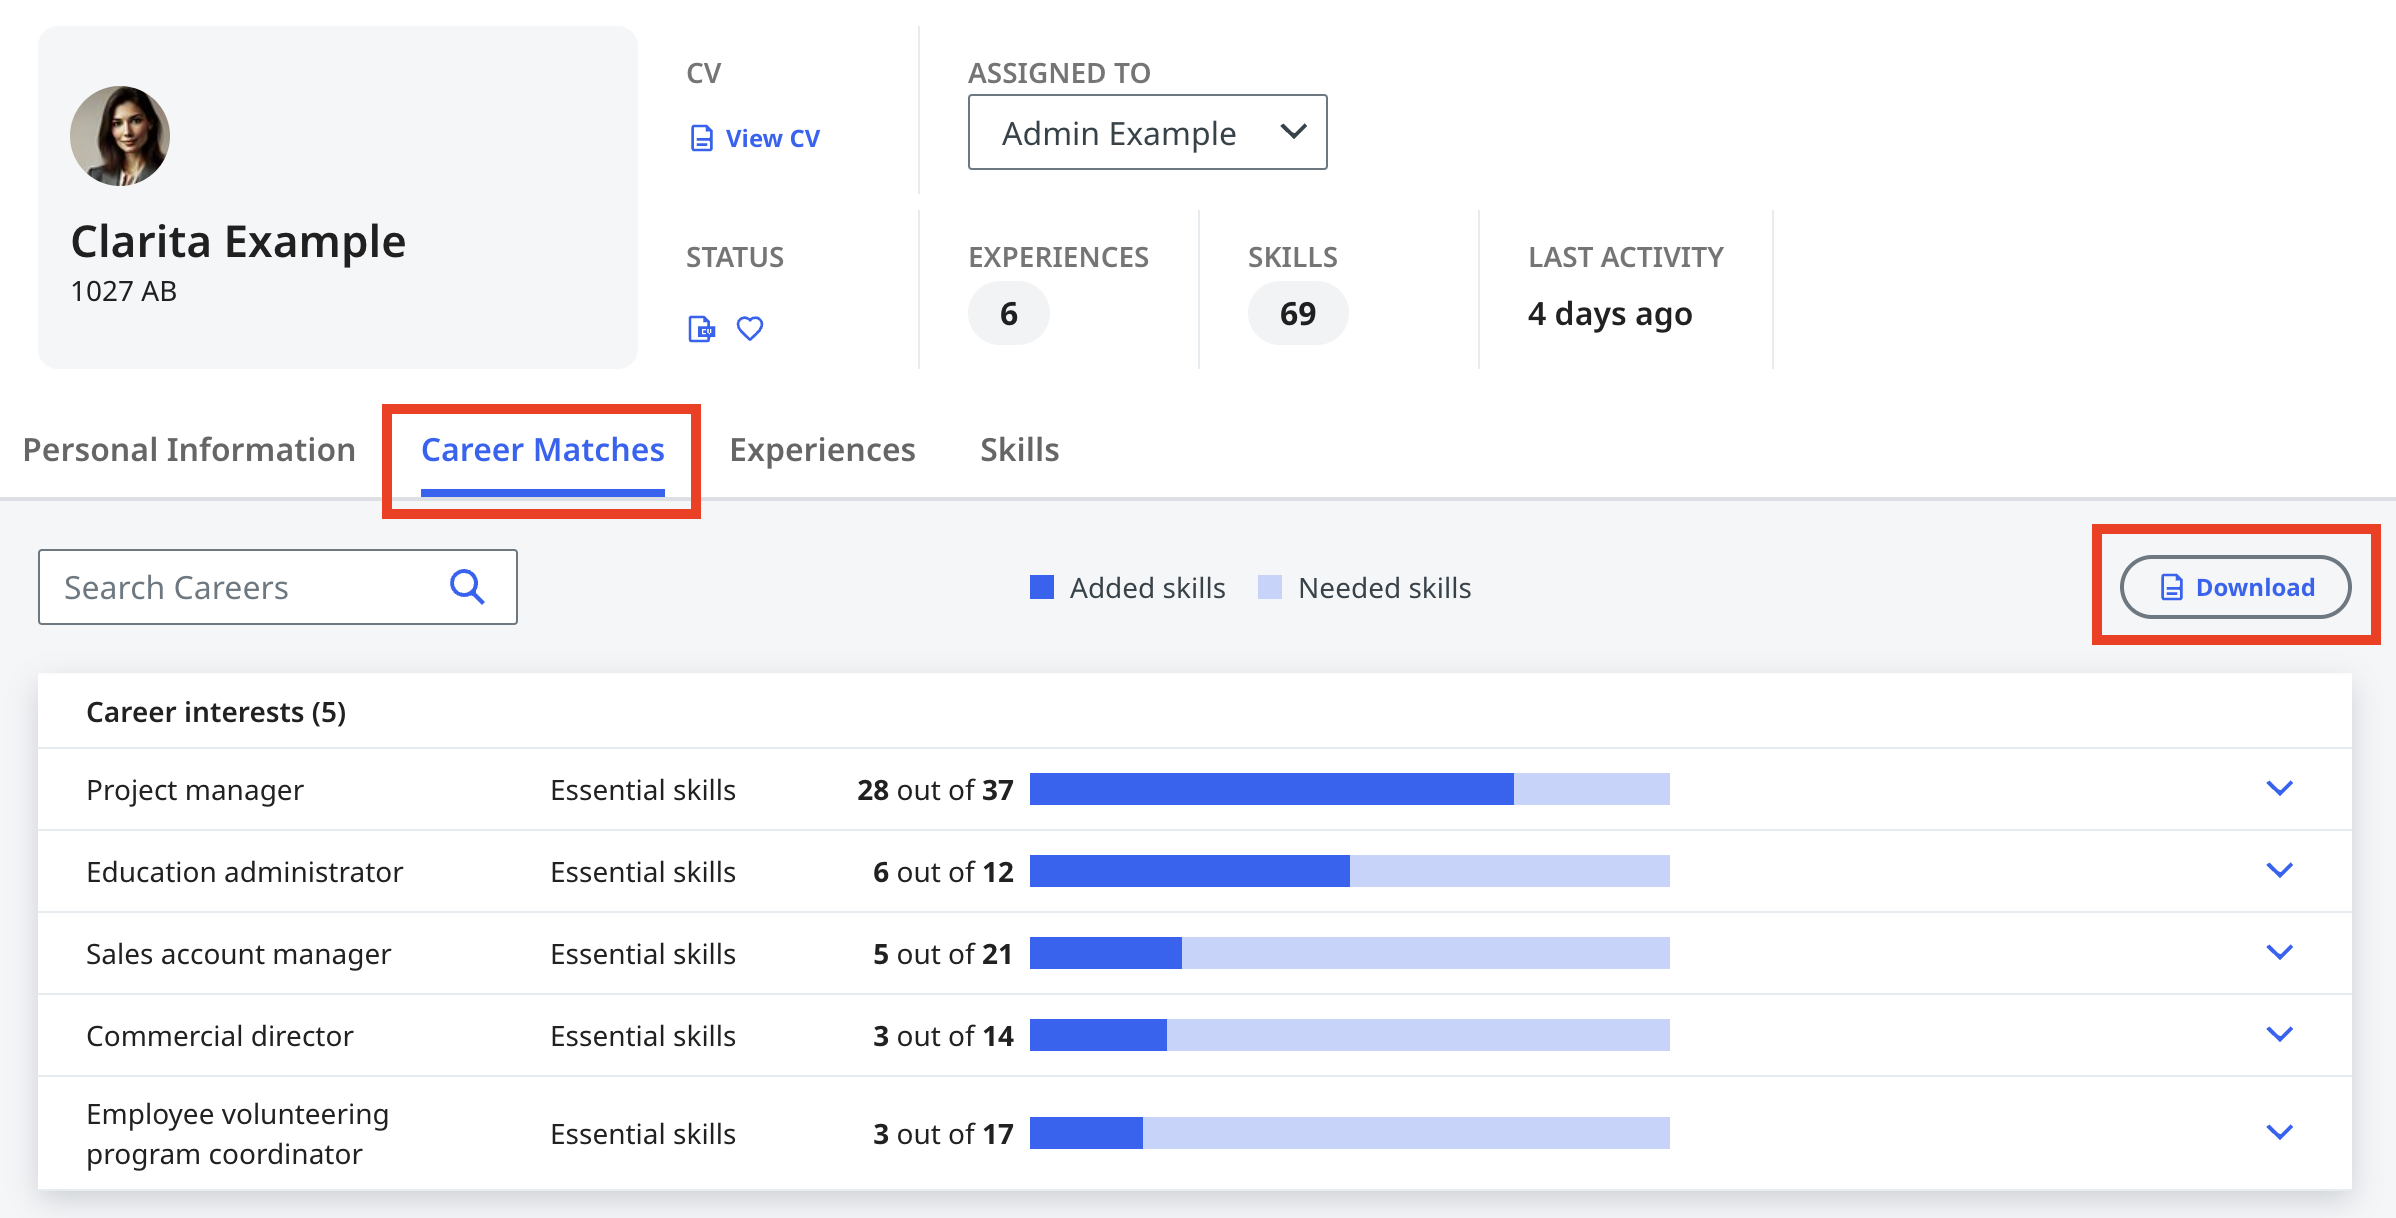Click the 'Sales account manager' career name

(239, 954)
